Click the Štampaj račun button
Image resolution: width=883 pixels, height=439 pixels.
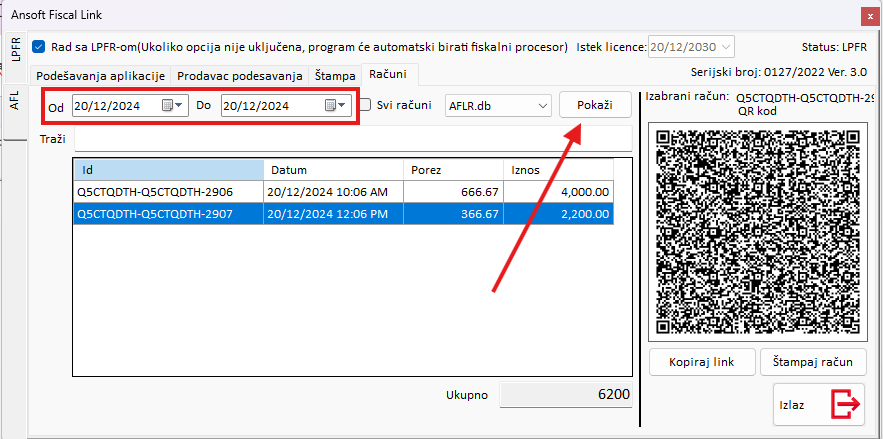point(814,362)
